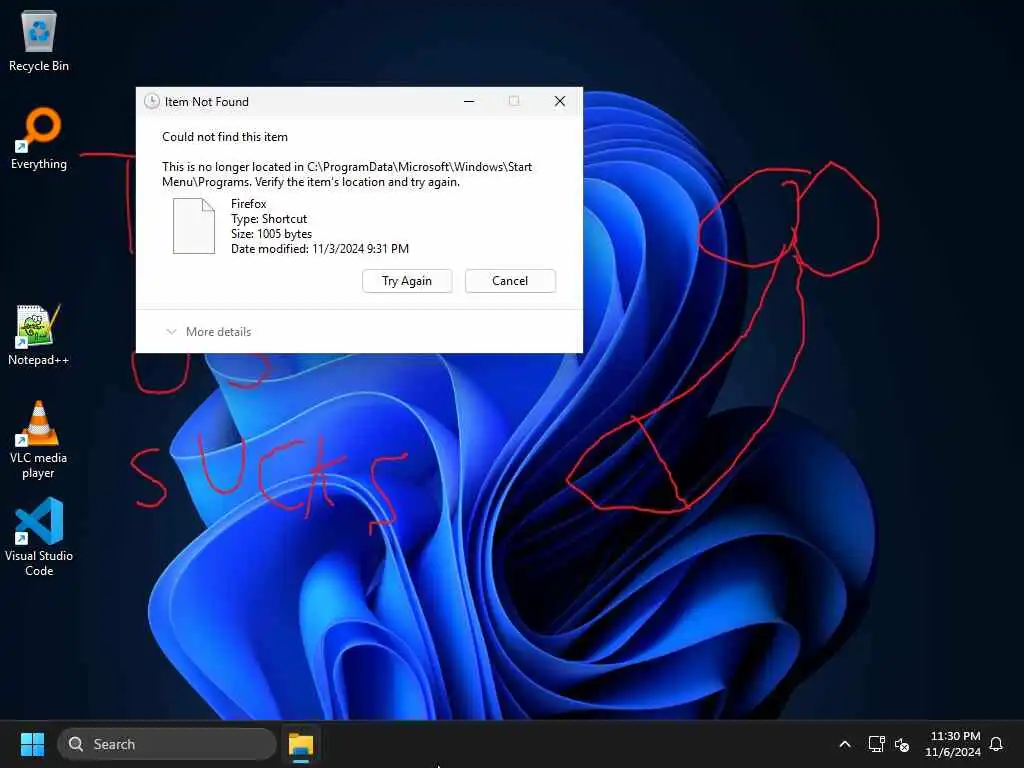Select the VLC media player shortcut
Screen dimensions: 1024x768
click(39, 440)
